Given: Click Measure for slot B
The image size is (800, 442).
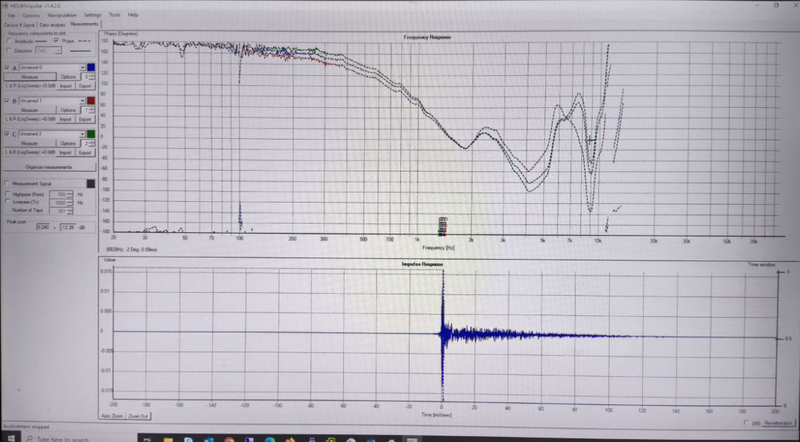Looking at the screenshot, I should (x=30, y=110).
